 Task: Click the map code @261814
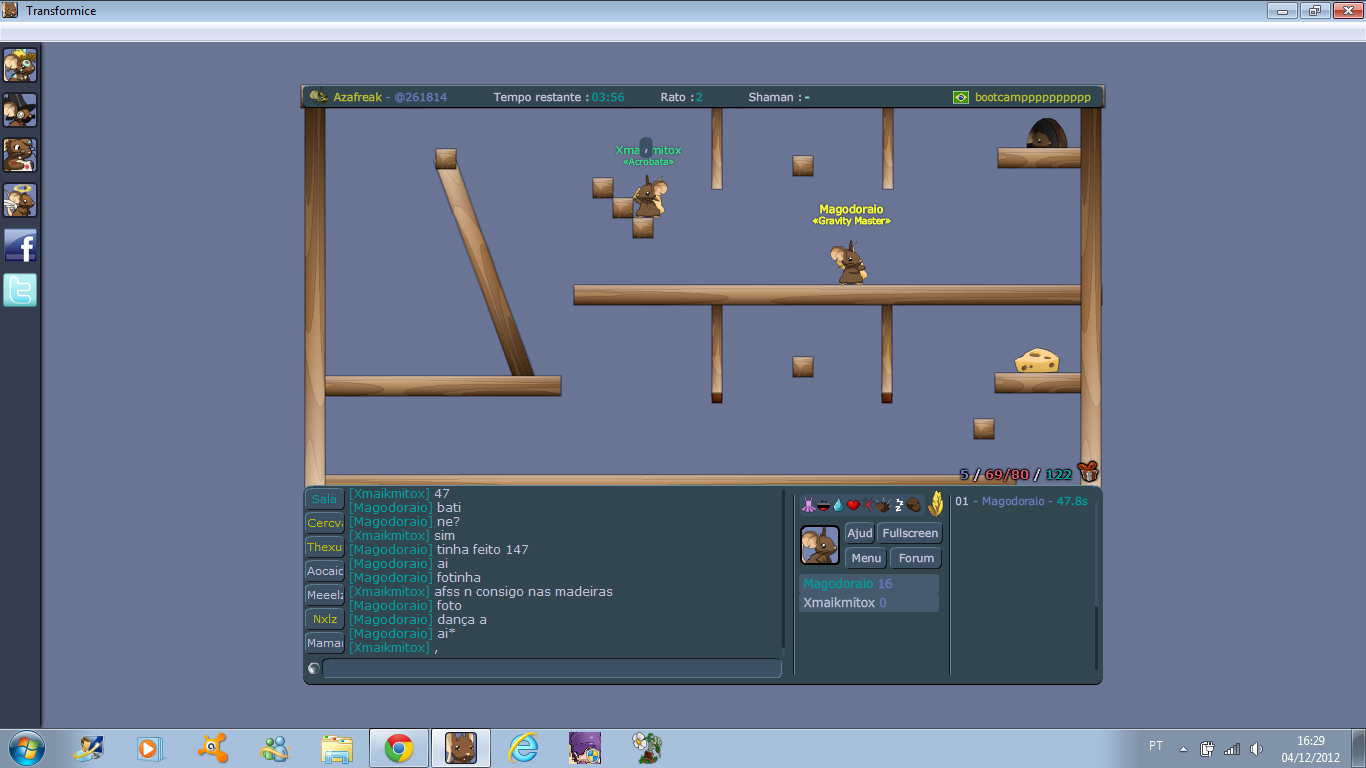[420, 97]
